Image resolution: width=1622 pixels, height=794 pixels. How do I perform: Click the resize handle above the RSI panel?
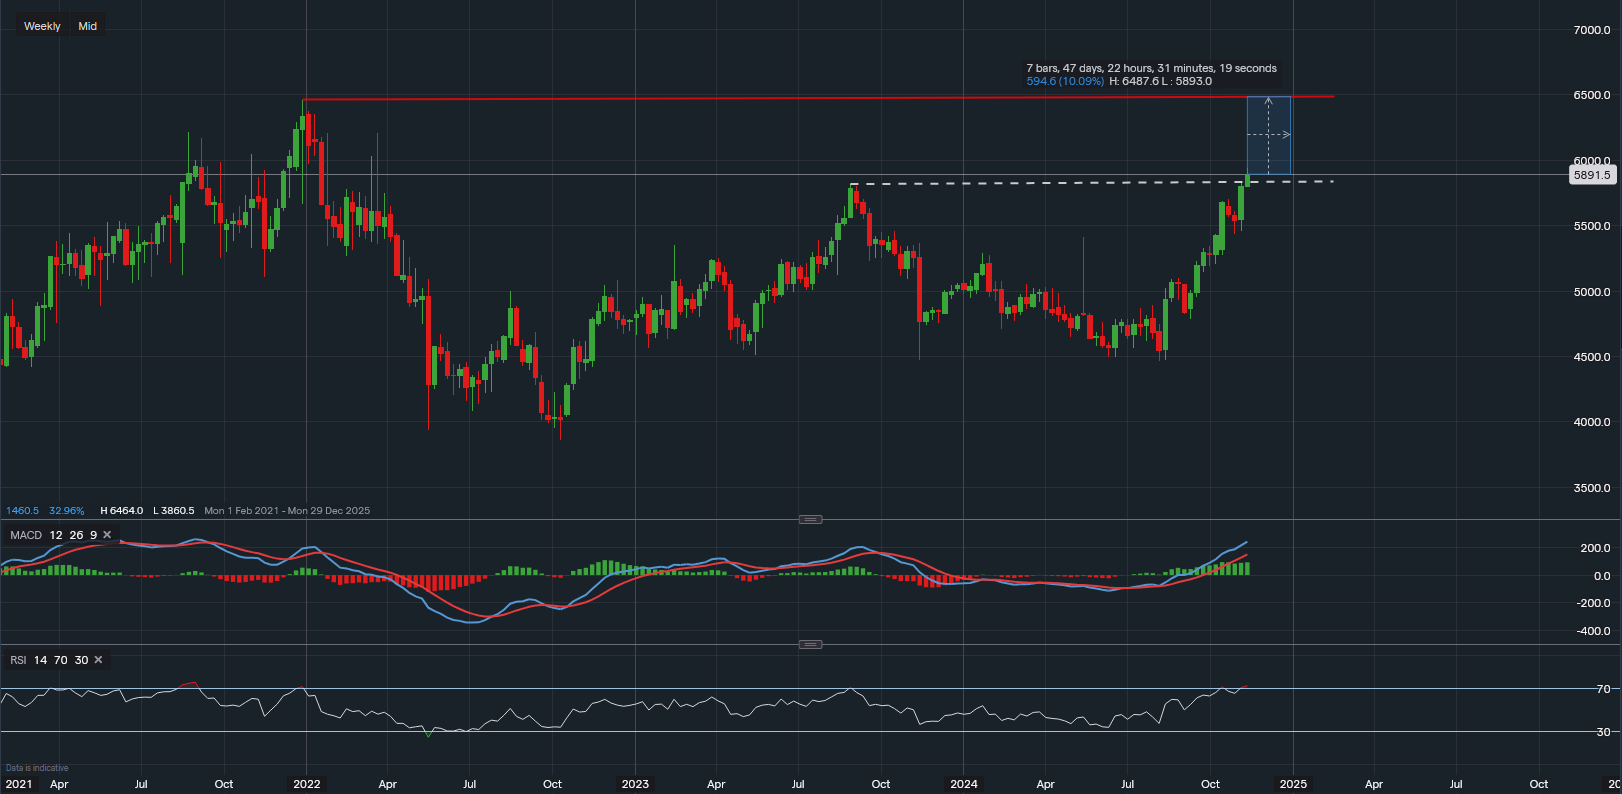tap(811, 644)
